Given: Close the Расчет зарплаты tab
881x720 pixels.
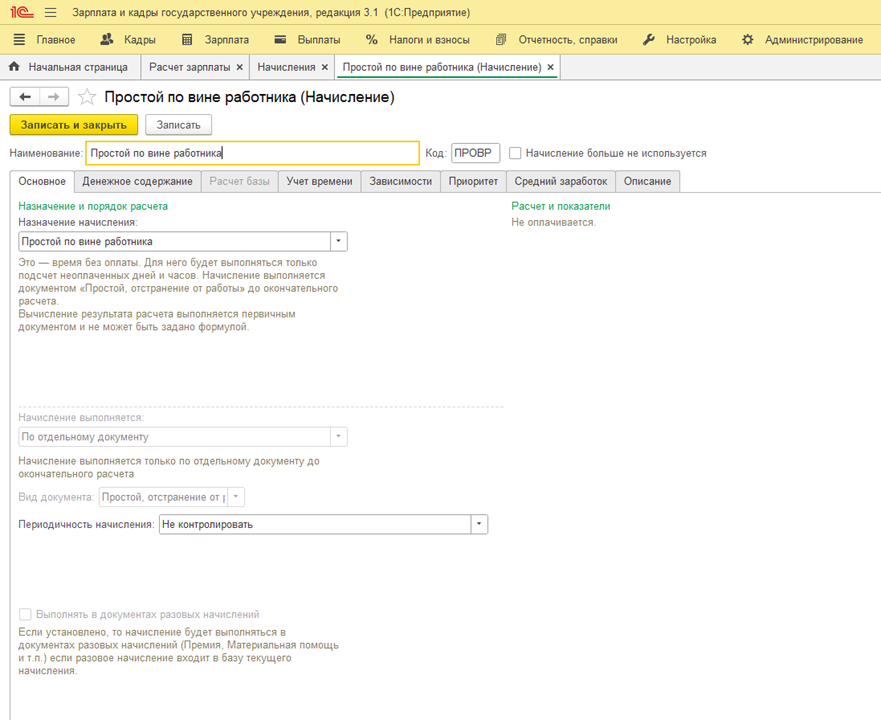Looking at the screenshot, I should (x=240, y=67).
